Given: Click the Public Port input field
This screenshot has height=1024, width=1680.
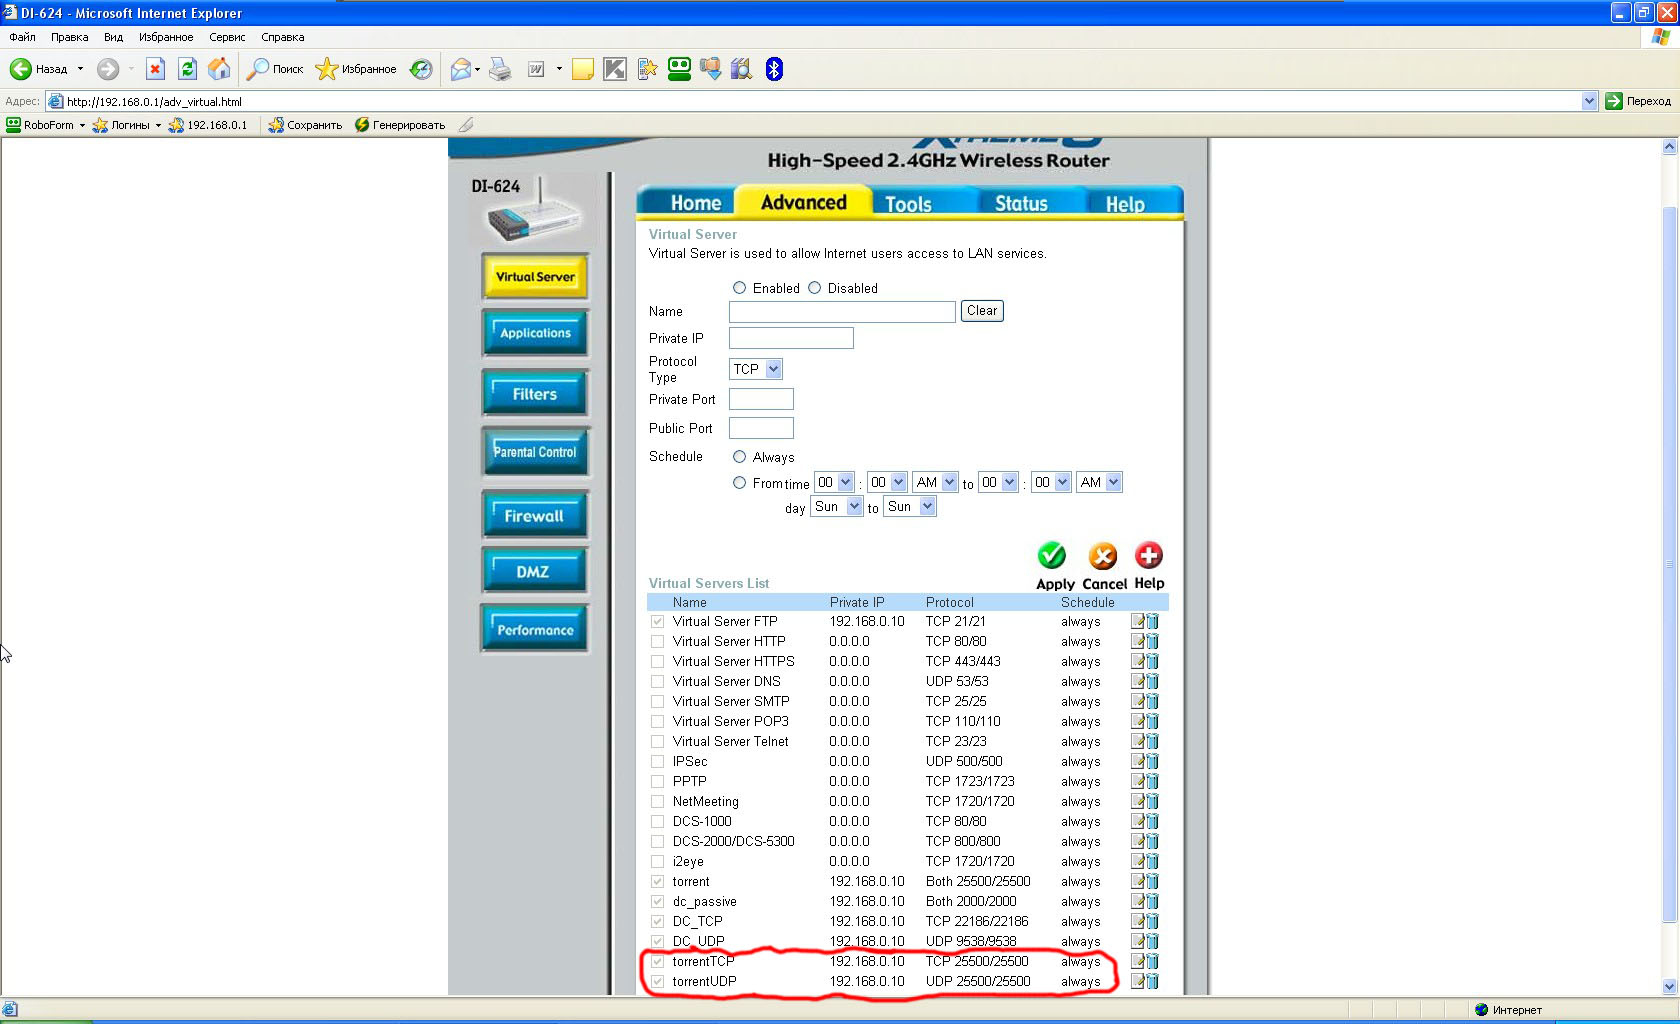Looking at the screenshot, I should pos(761,428).
